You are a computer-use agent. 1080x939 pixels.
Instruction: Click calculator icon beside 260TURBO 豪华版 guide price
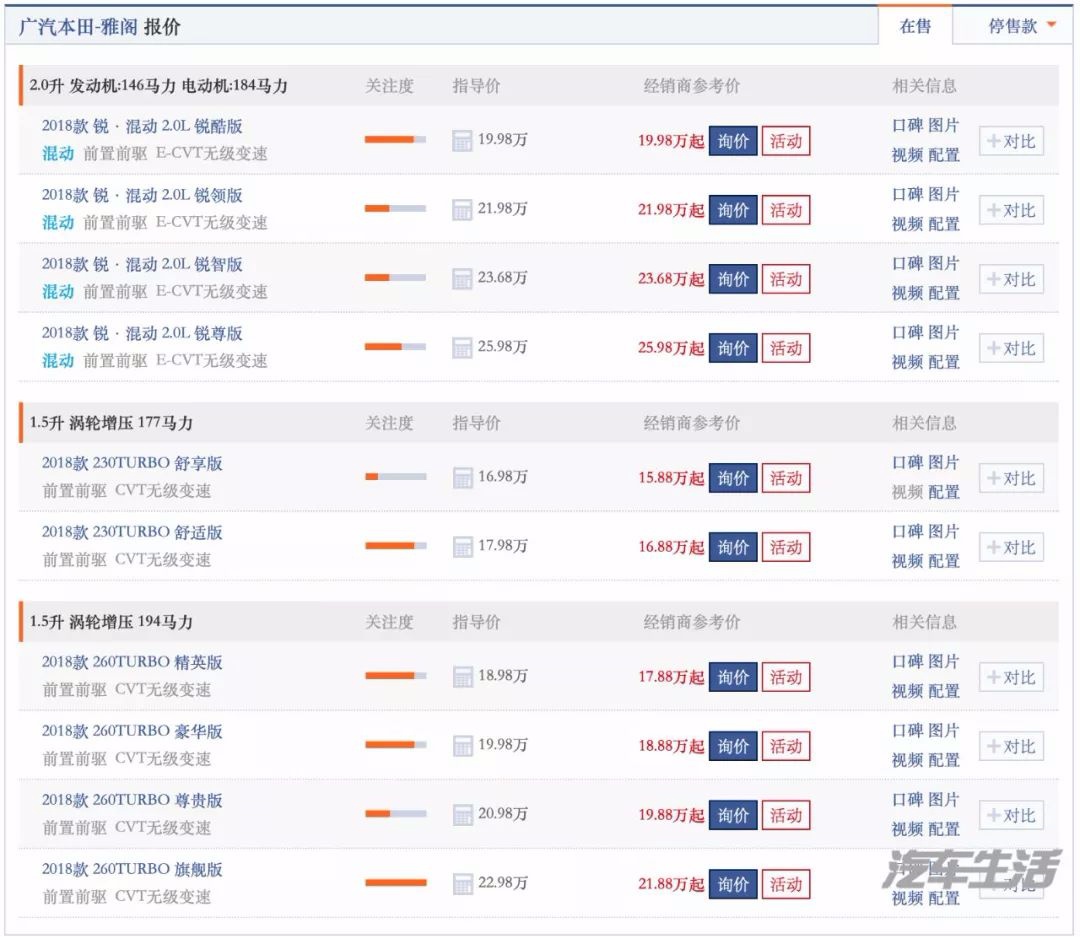coord(462,745)
